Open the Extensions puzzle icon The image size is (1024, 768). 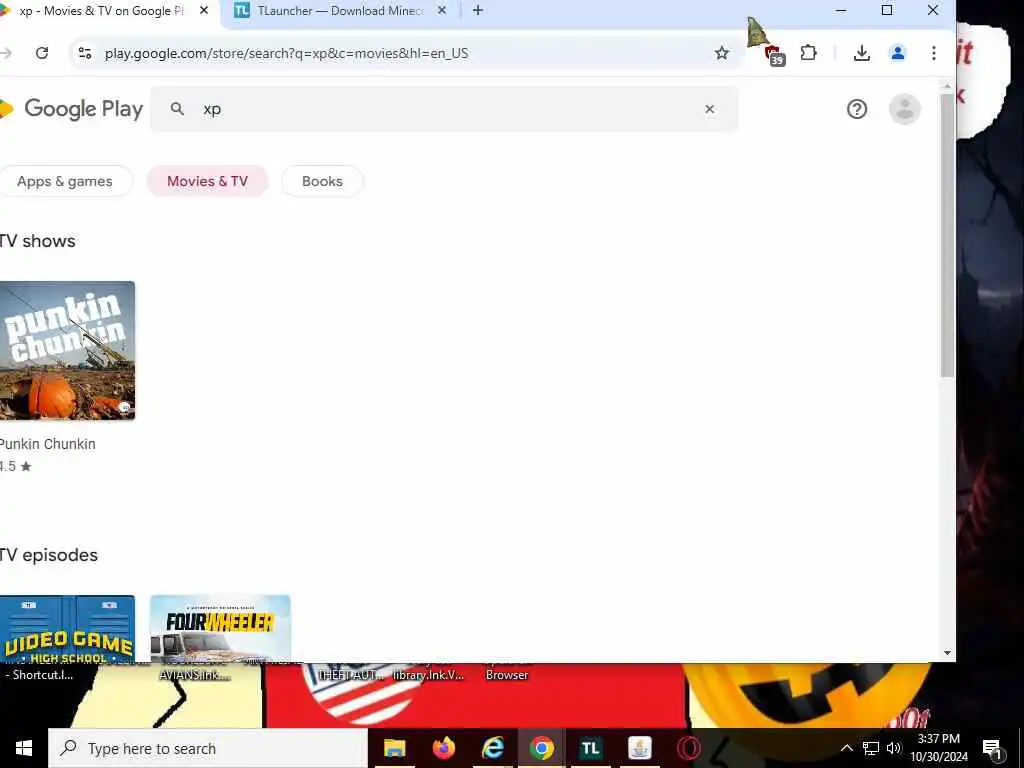808,53
